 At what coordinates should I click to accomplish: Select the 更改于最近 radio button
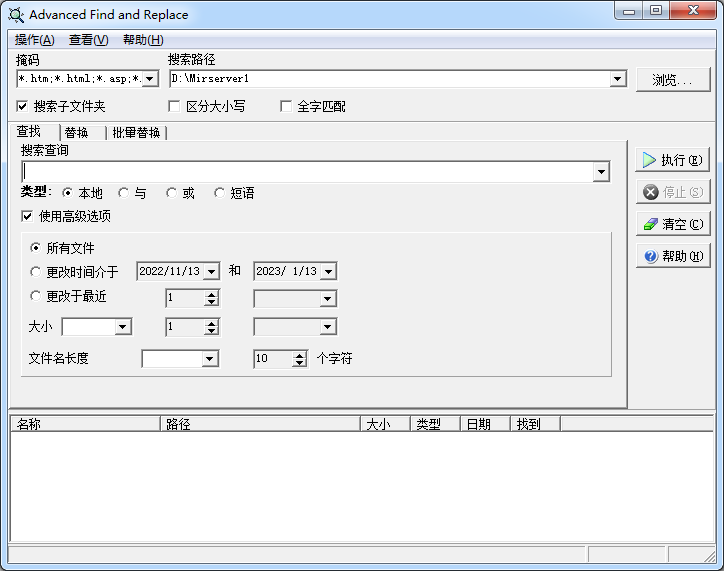[36, 295]
